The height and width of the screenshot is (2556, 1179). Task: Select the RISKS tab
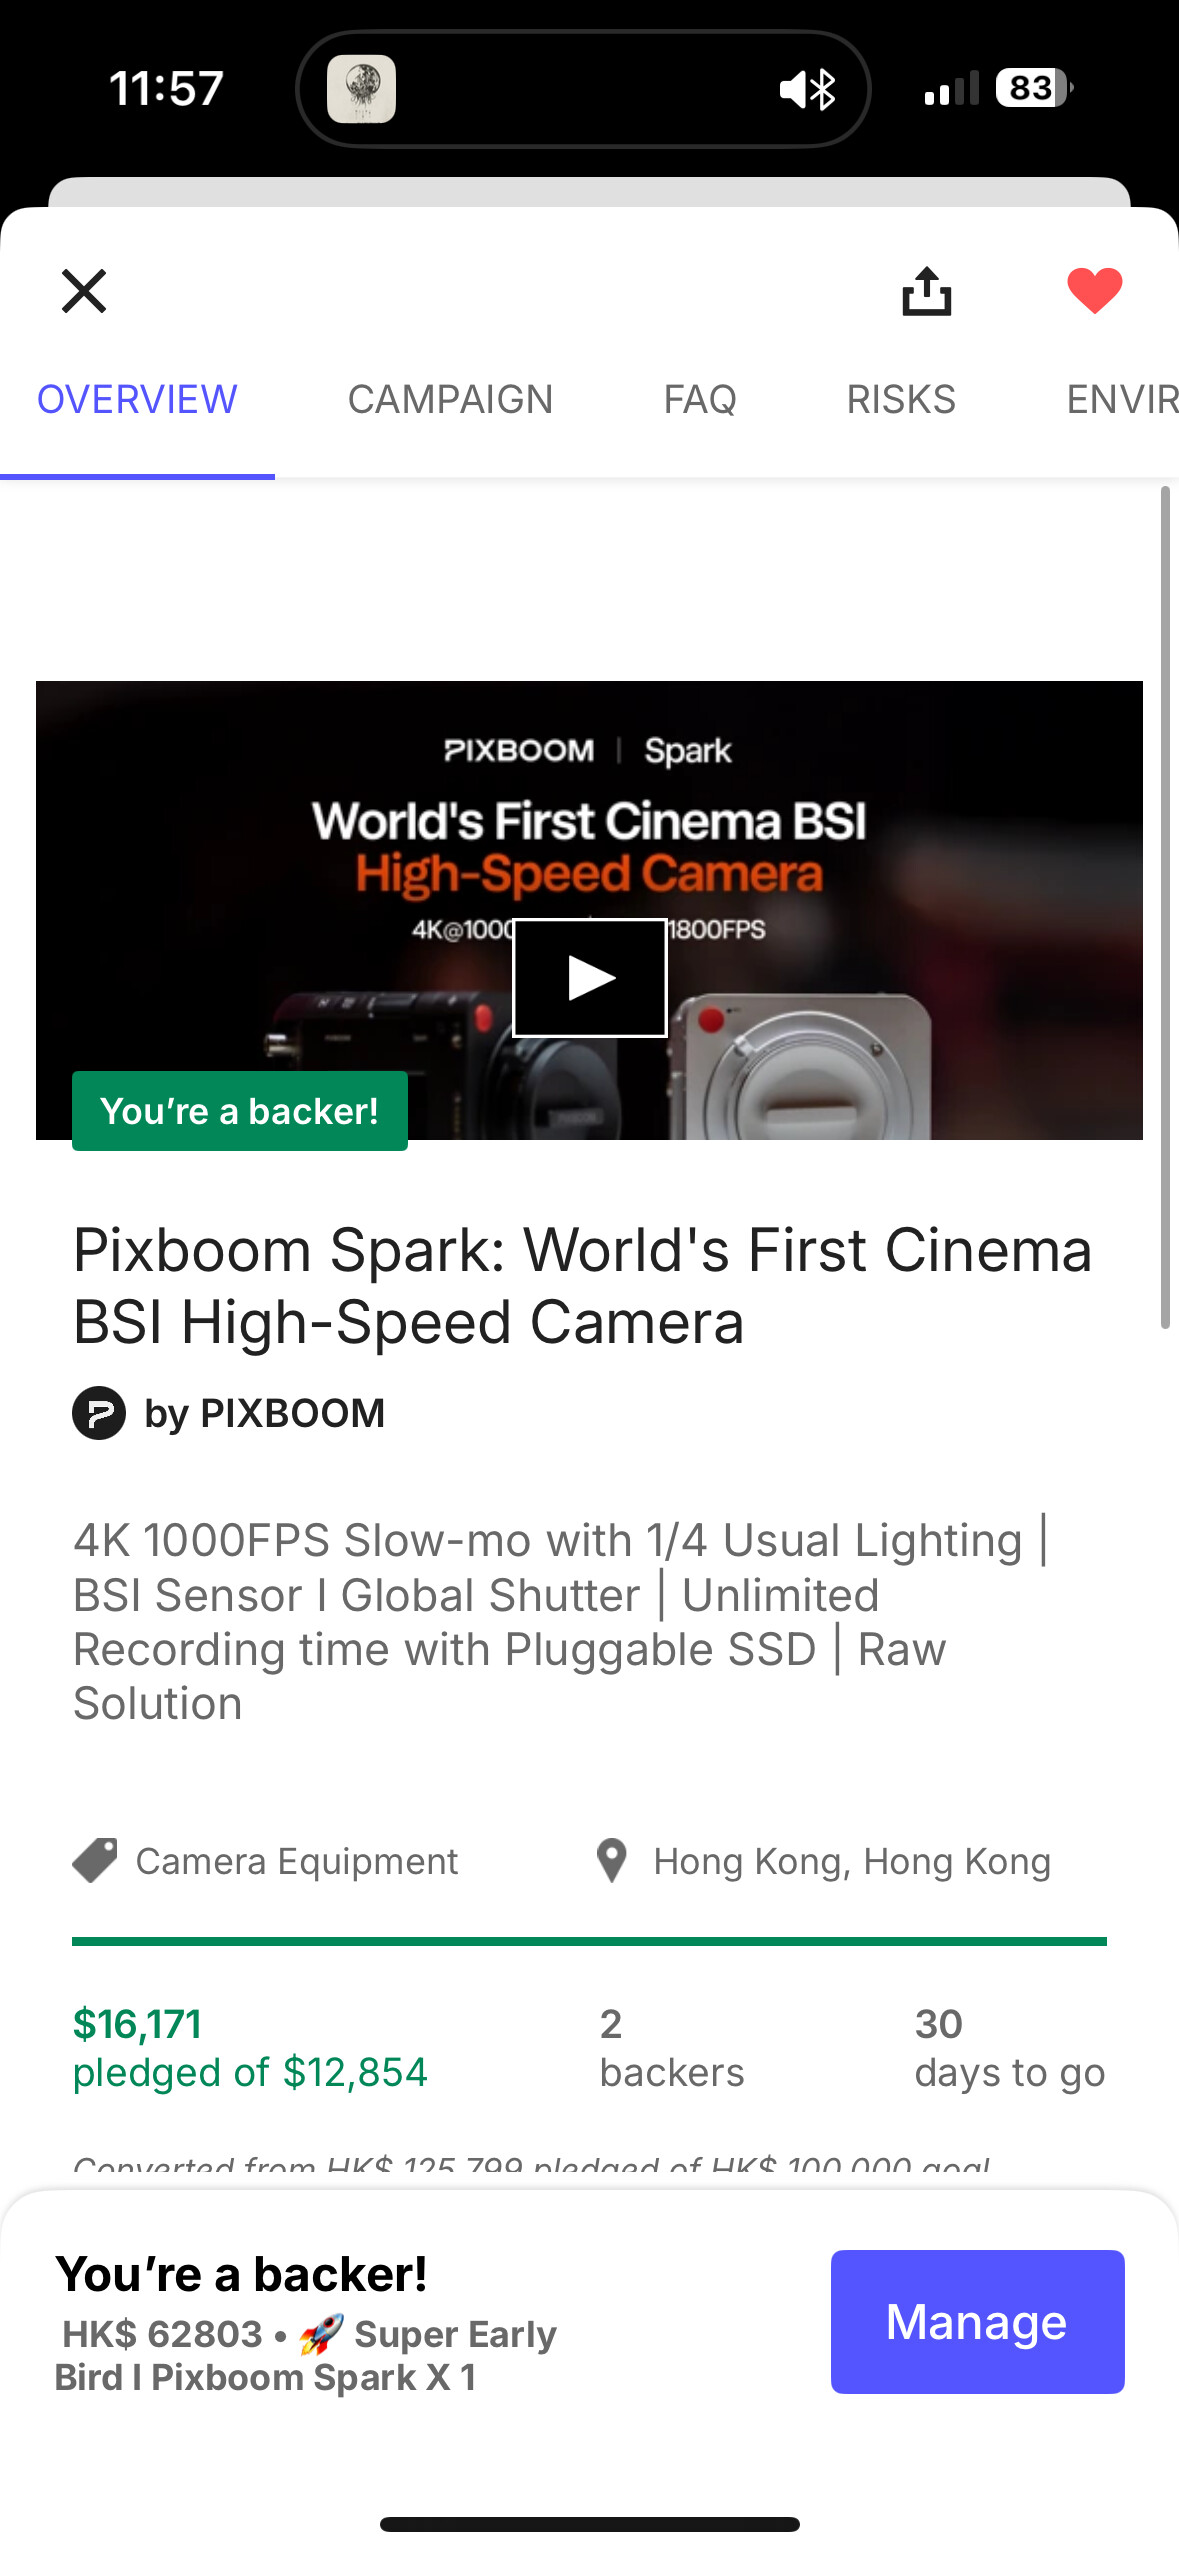pyautogui.click(x=901, y=399)
